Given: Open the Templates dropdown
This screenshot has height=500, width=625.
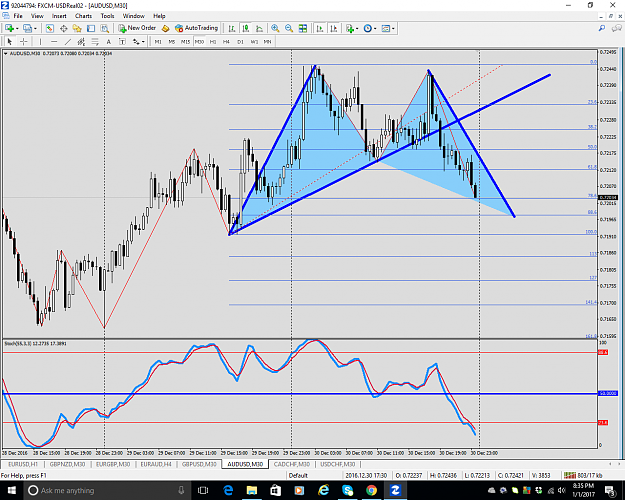Looking at the screenshot, I should pyautogui.click(x=388, y=28).
